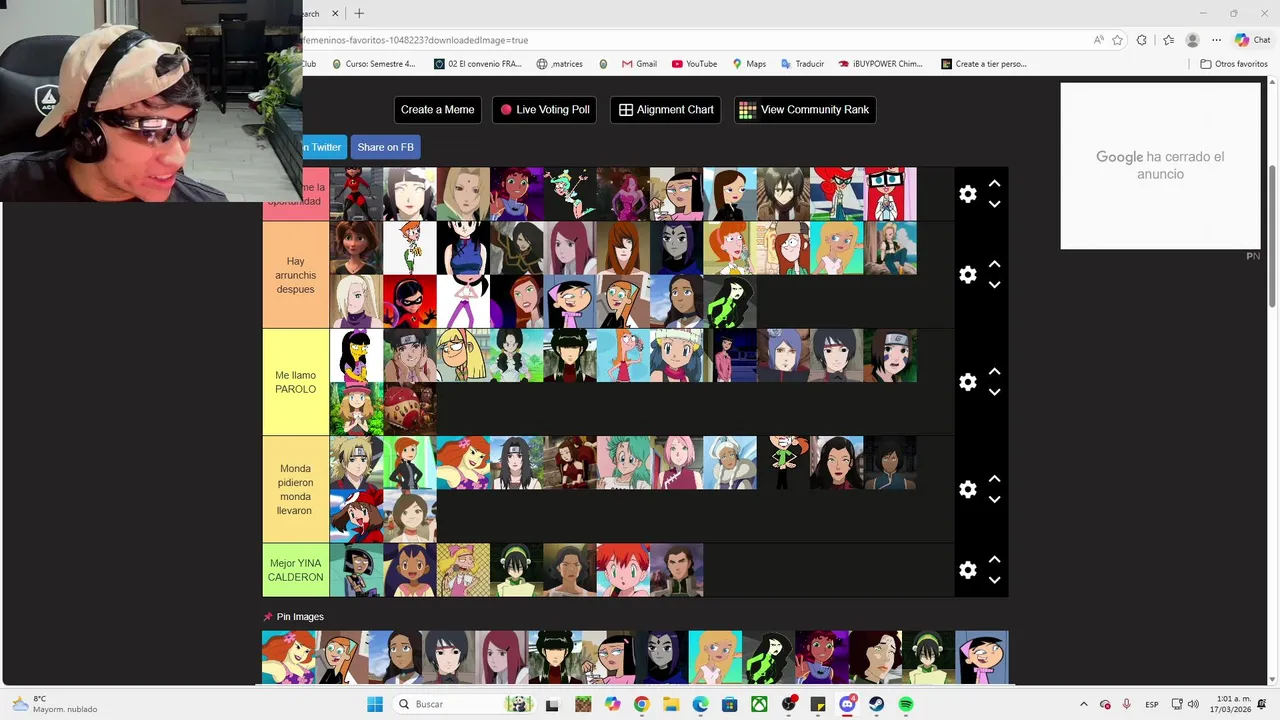
Task: Open iBUYPOWER bookmark
Action: (880, 64)
